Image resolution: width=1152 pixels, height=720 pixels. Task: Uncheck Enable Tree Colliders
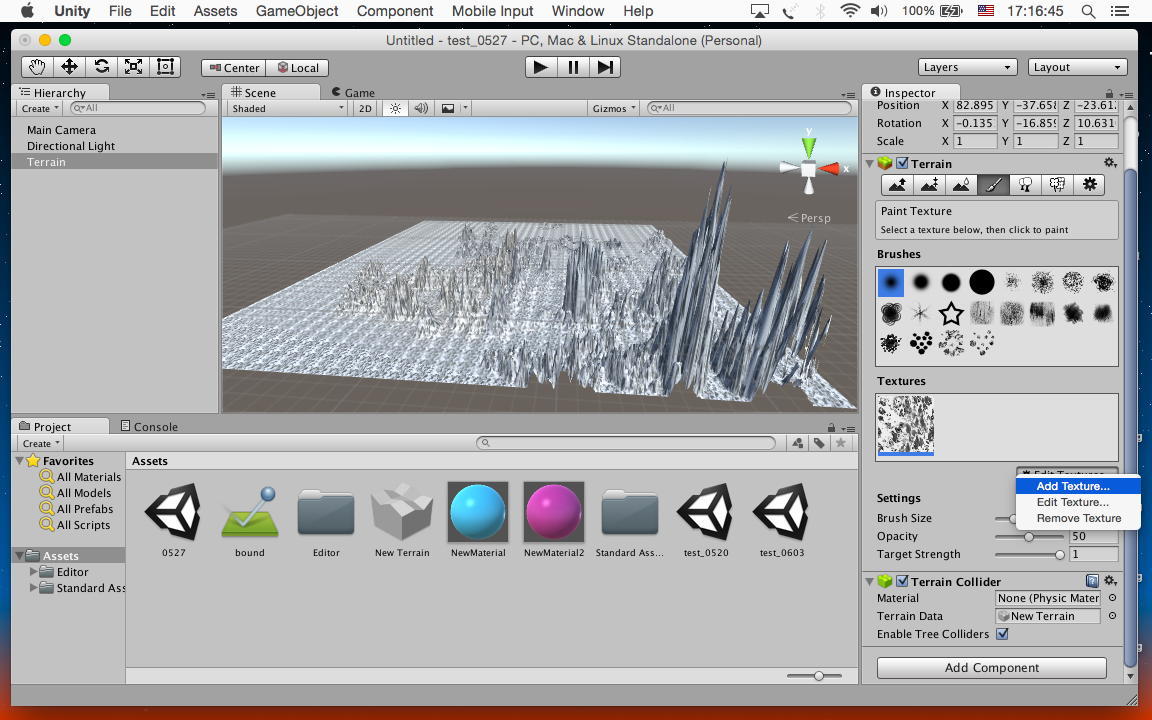click(x=1002, y=634)
